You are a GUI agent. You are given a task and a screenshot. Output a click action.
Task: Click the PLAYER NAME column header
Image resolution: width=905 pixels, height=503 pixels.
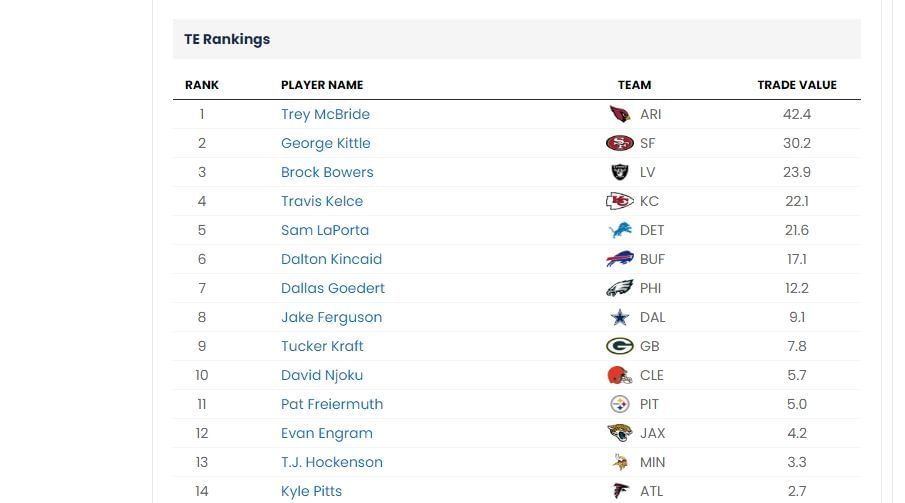tap(322, 85)
